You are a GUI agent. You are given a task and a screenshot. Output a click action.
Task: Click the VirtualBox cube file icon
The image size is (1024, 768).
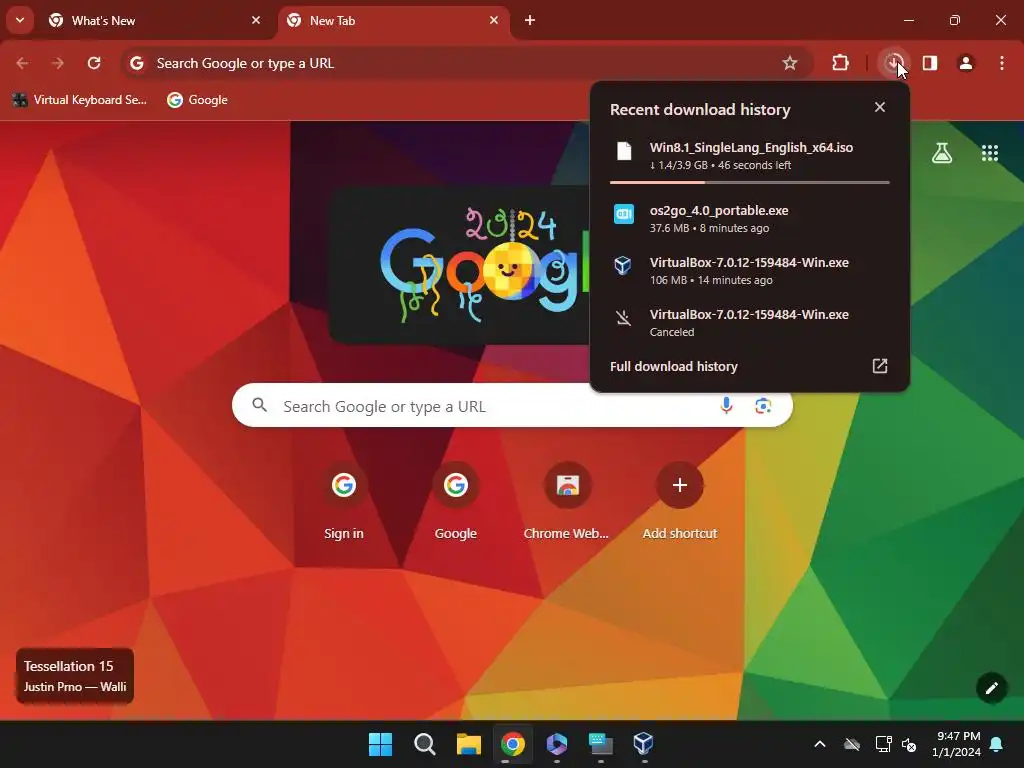[x=624, y=265]
